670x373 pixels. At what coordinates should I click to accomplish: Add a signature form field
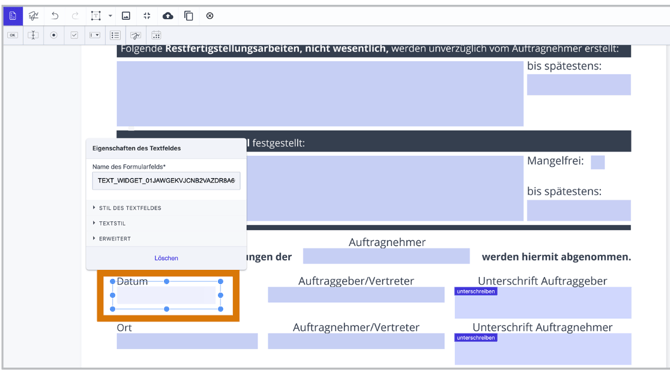point(136,35)
